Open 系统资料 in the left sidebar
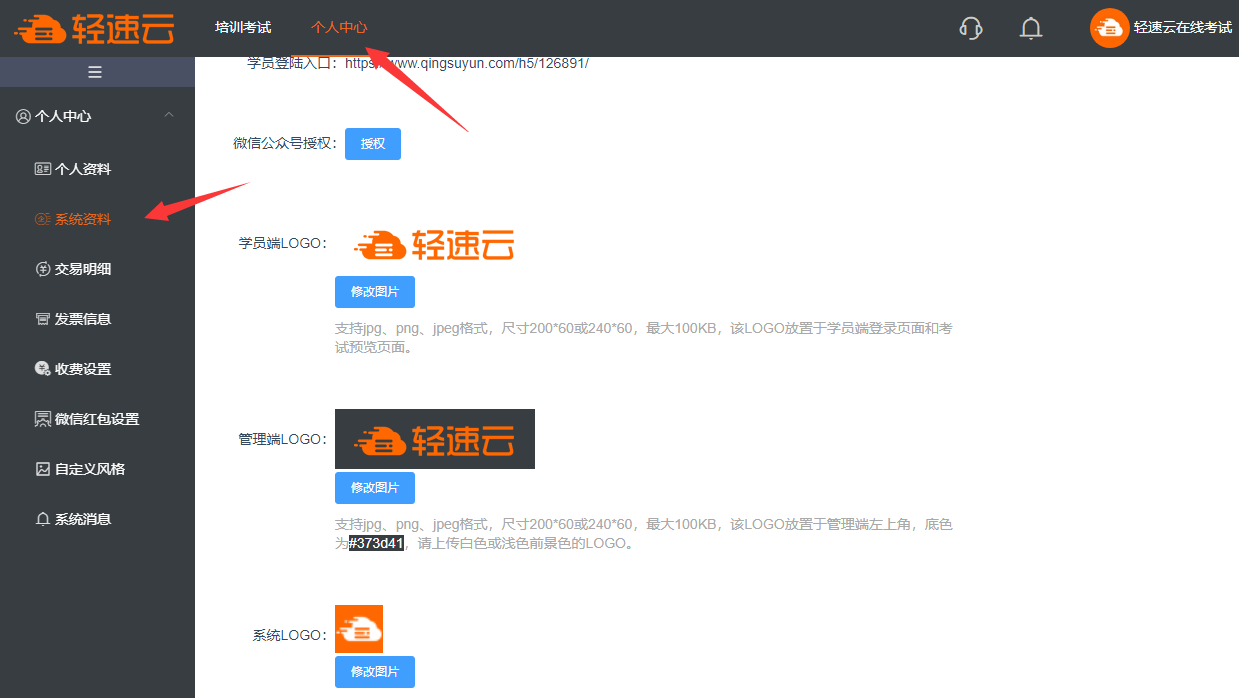 [x=82, y=219]
